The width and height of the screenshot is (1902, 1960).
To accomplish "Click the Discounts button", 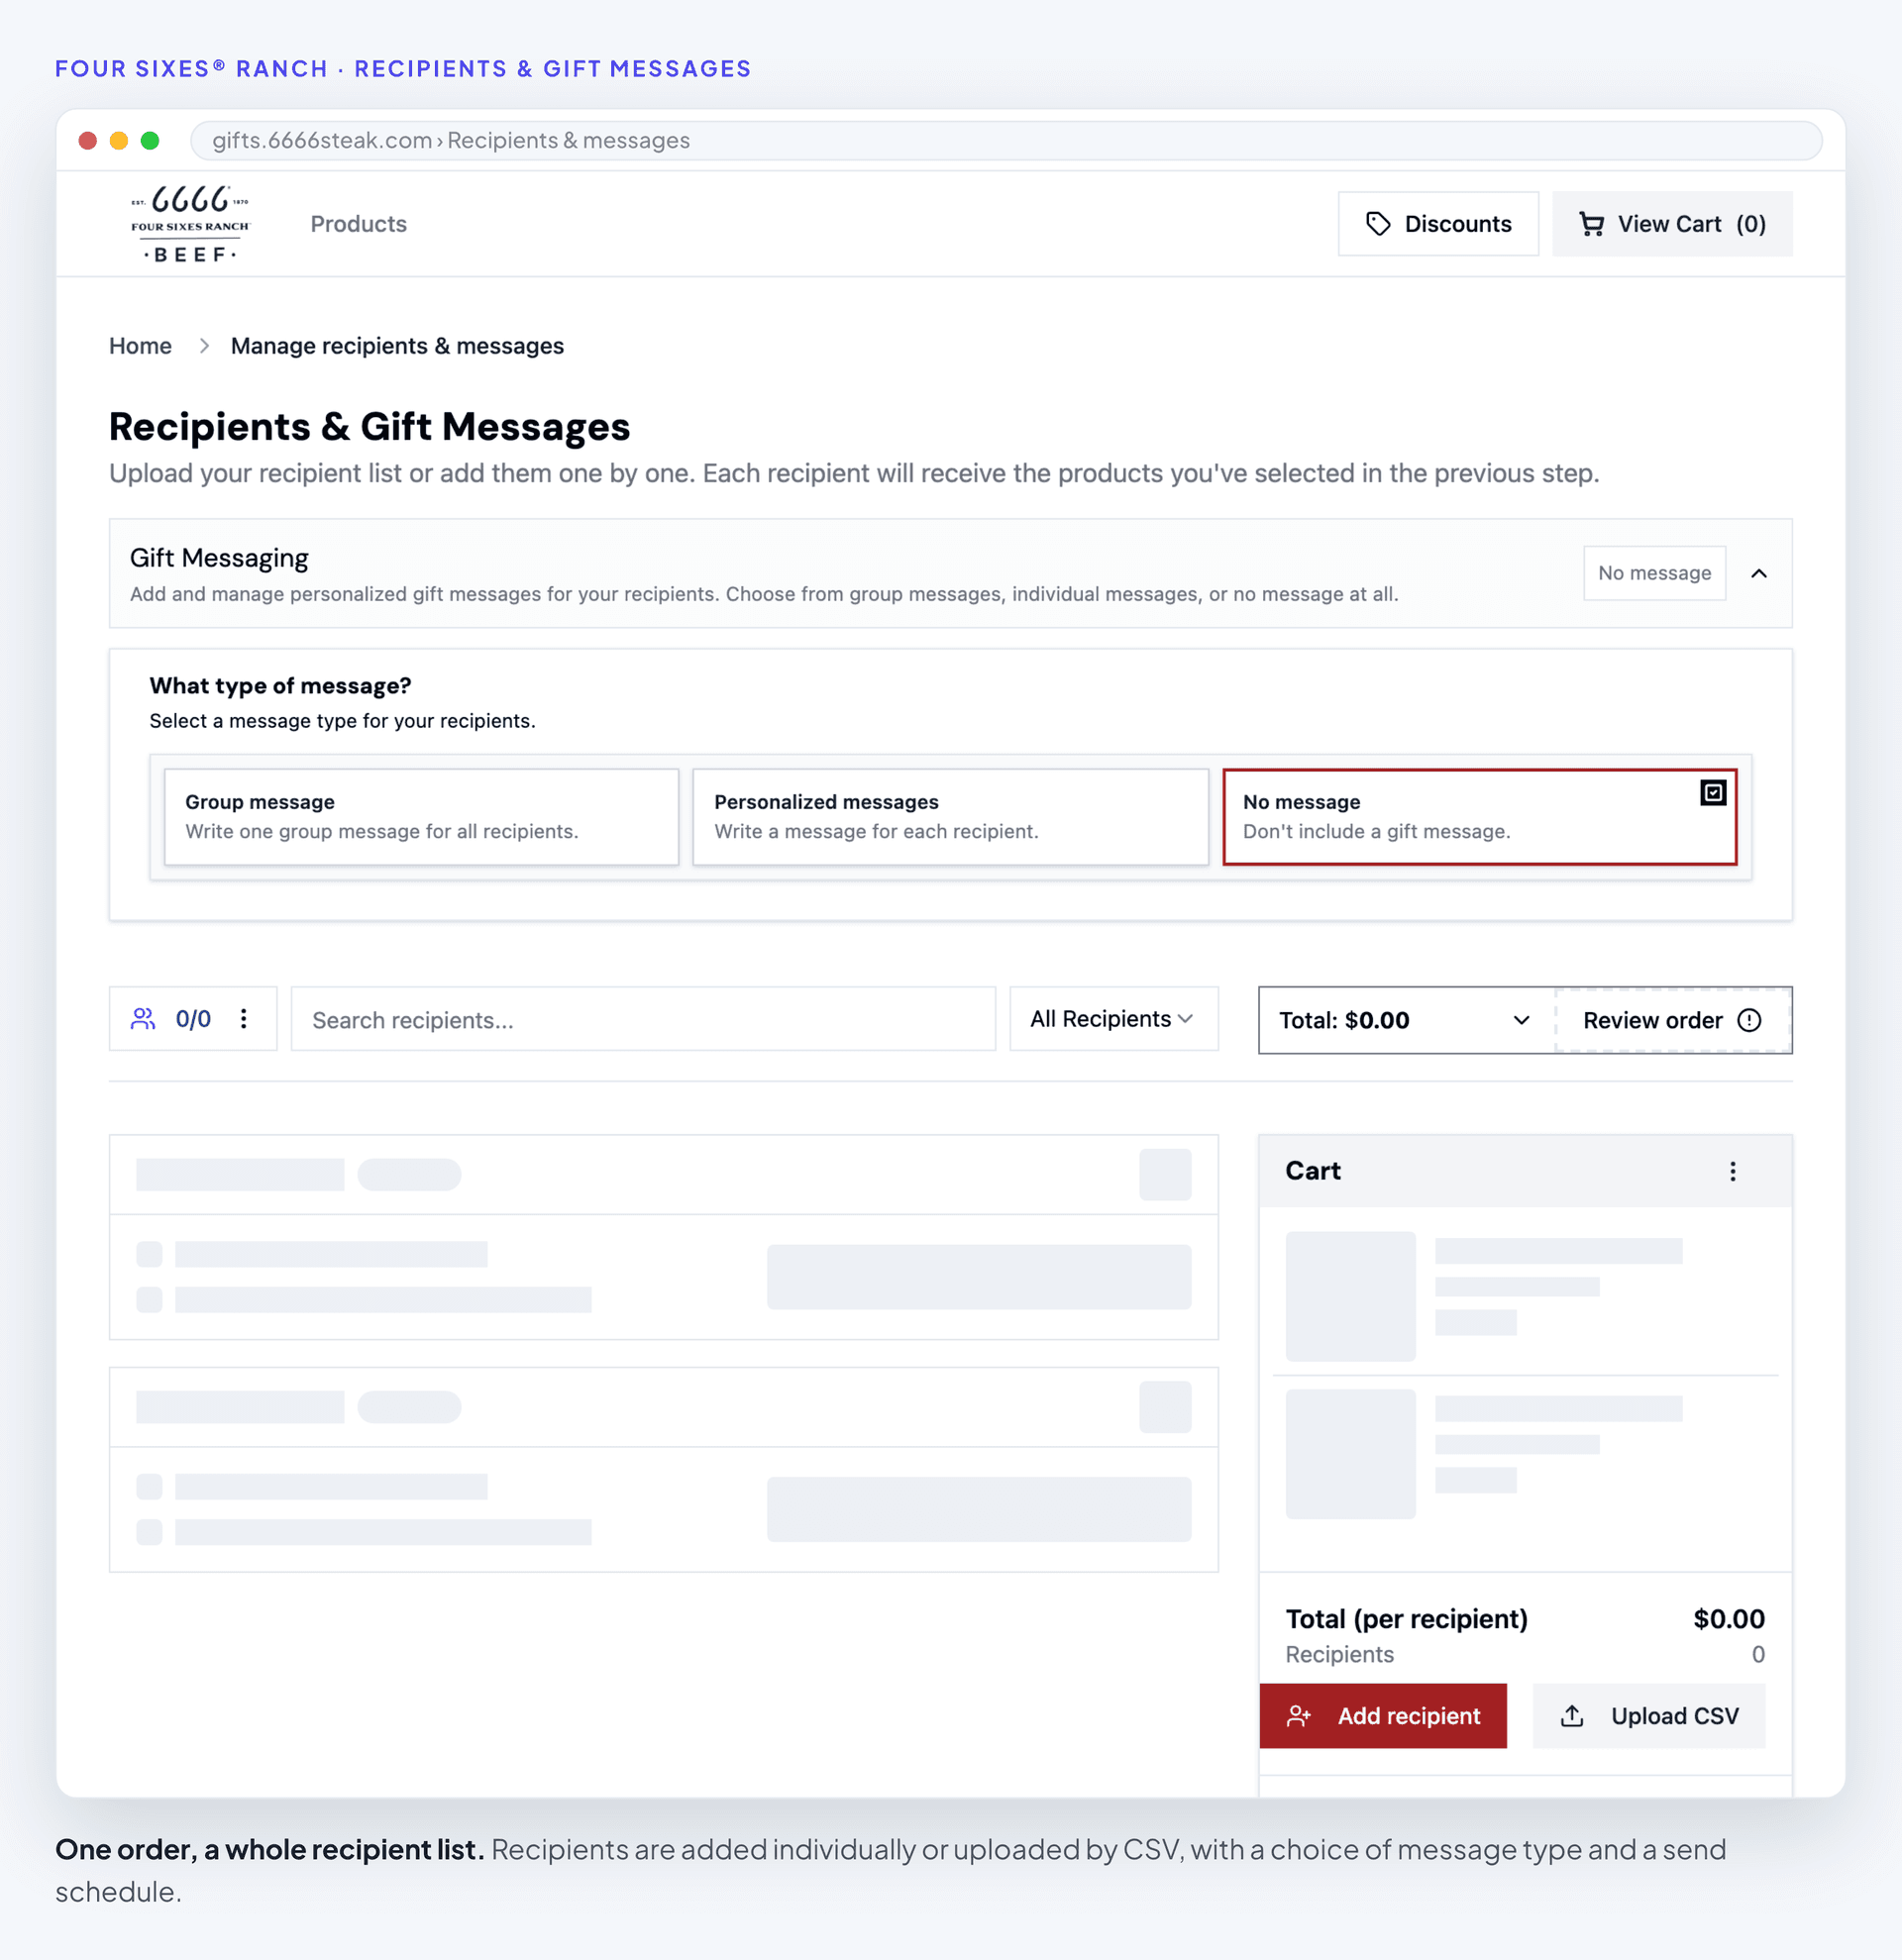I will point(1438,224).
